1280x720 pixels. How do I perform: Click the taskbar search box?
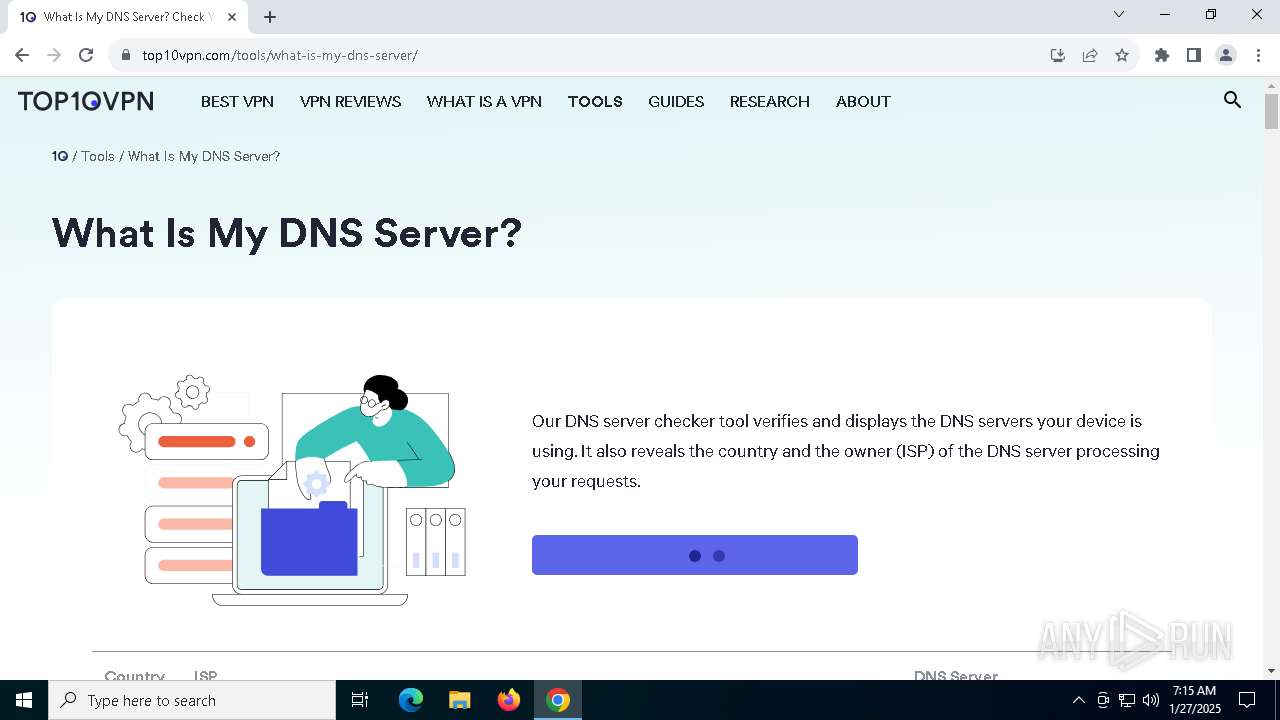click(192, 700)
